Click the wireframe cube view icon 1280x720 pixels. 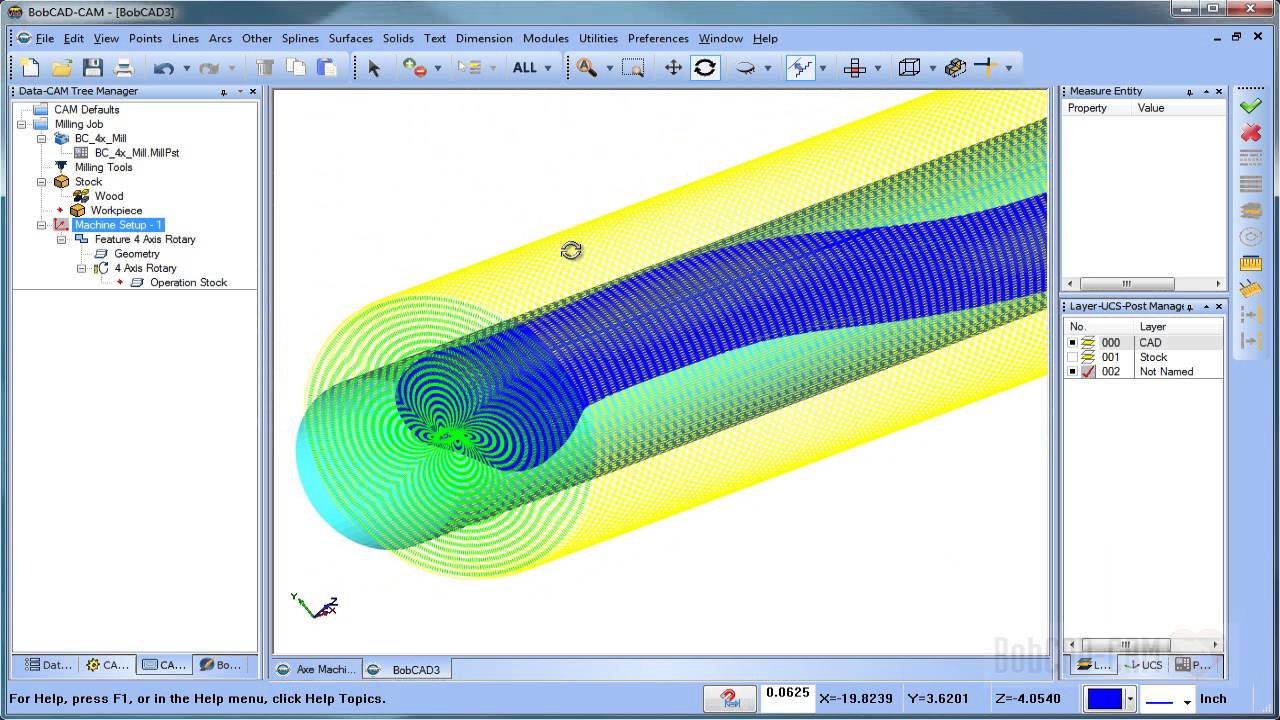909,68
